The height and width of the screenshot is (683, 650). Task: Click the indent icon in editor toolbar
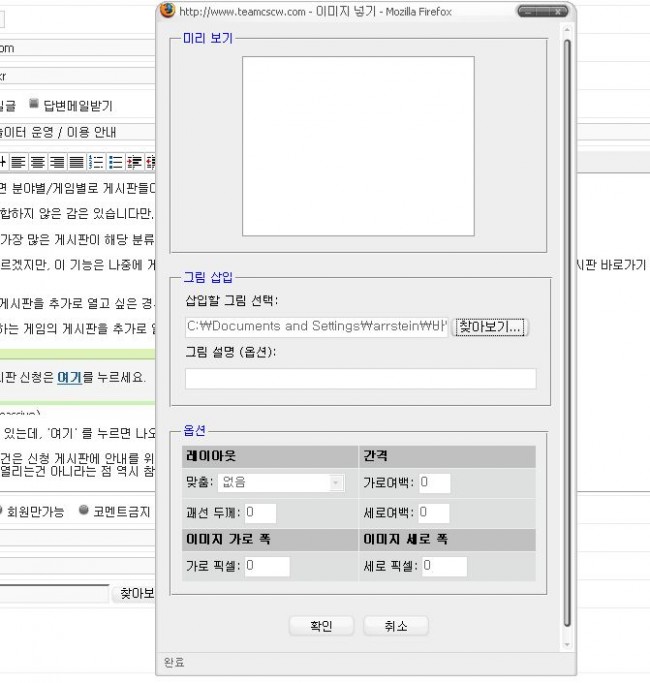[x=135, y=162]
